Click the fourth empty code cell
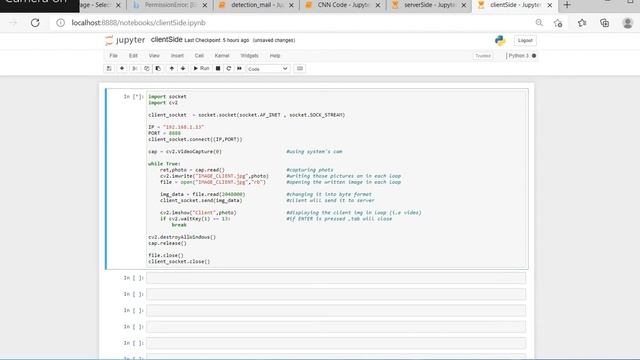Image resolution: width=640 pixels, height=360 pixels. [x=336, y=327]
